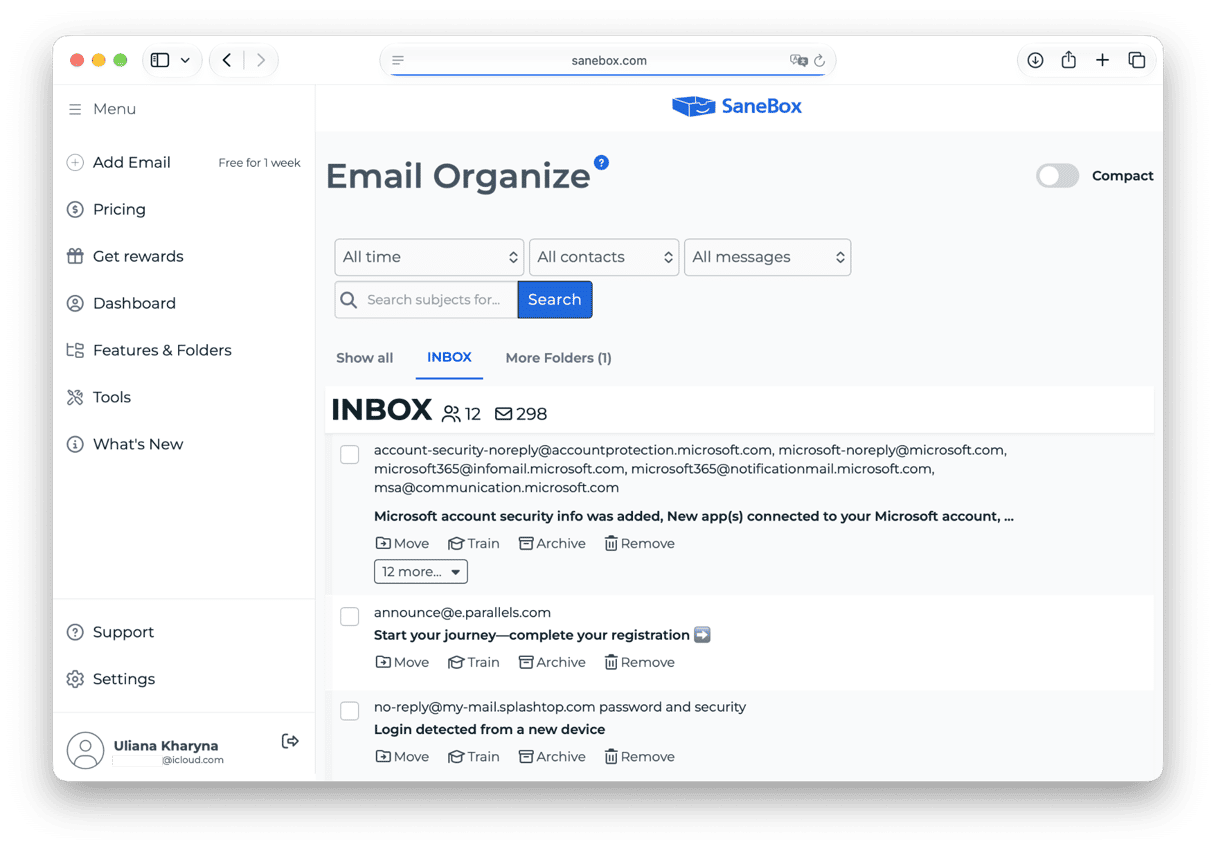Check the Microsoft emails checkbox
Screen dimensions: 1216x851
pos(350,454)
